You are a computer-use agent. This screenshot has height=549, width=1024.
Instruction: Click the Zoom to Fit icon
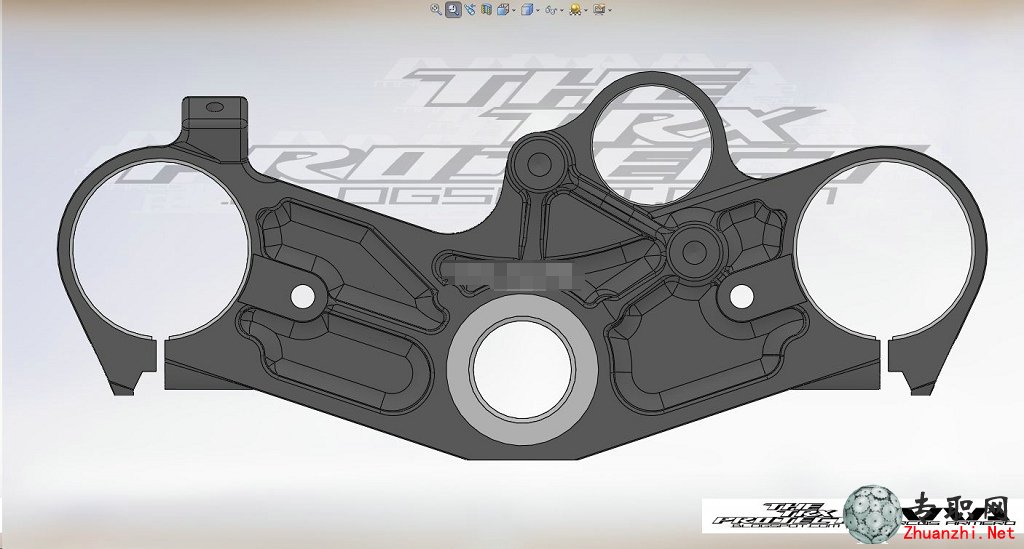point(436,9)
